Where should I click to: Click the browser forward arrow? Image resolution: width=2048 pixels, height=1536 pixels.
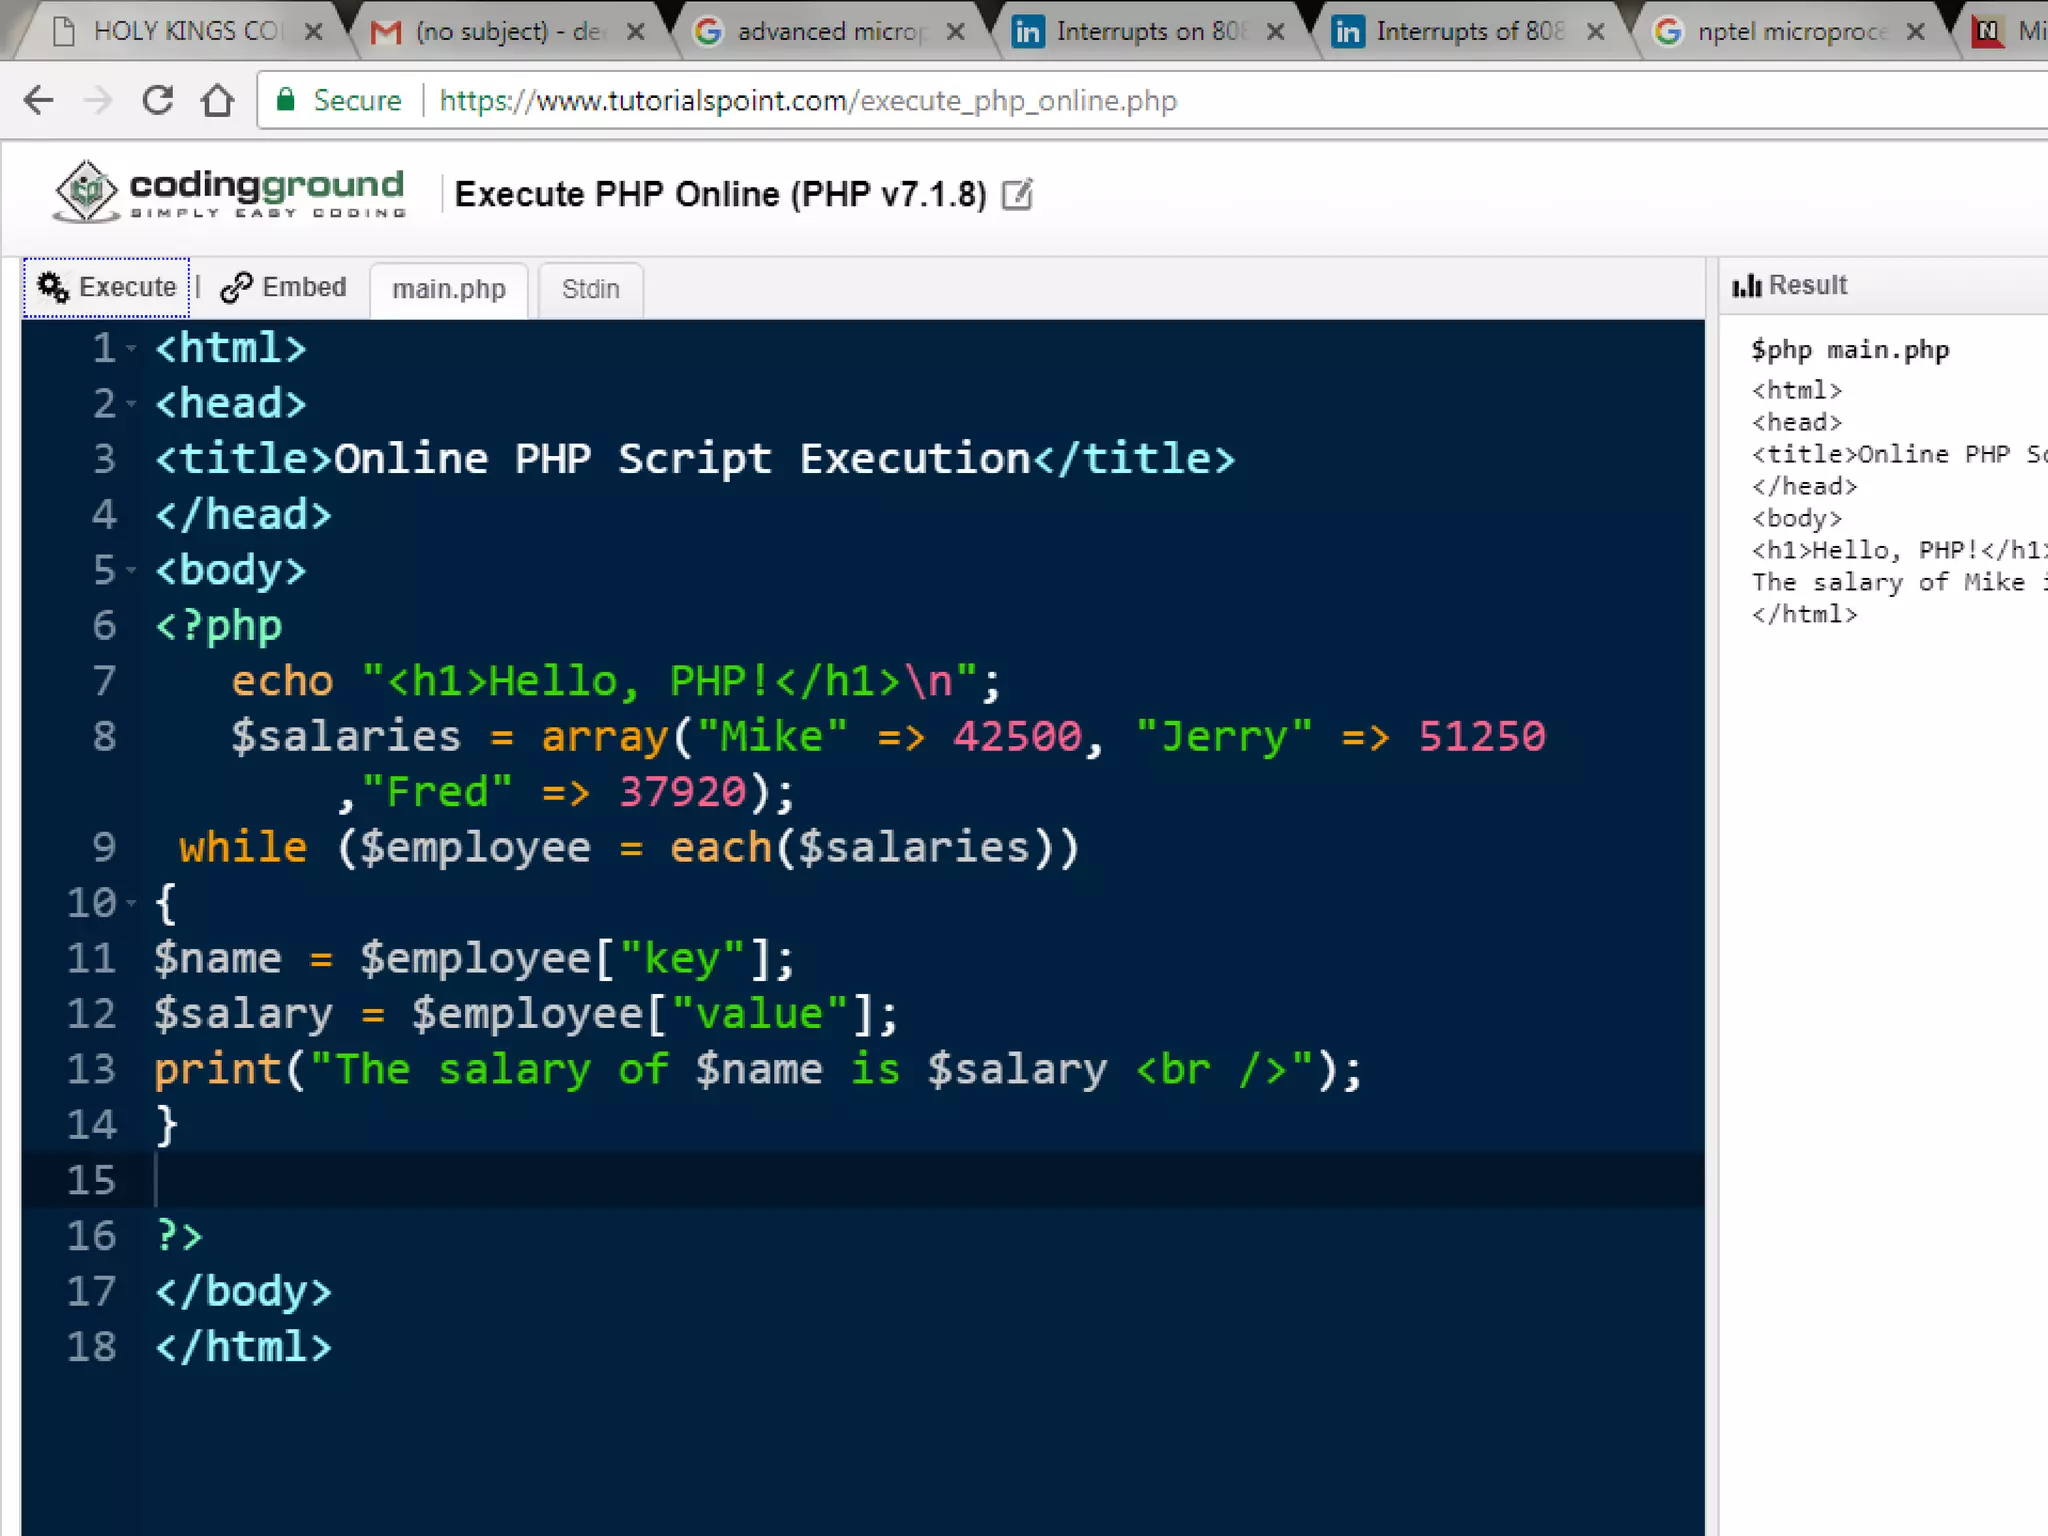[98, 100]
